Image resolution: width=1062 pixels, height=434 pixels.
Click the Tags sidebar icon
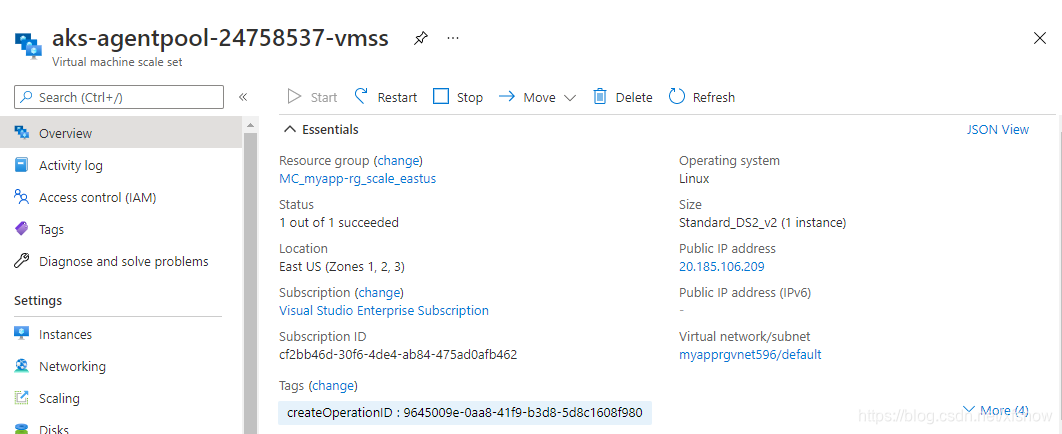22,229
